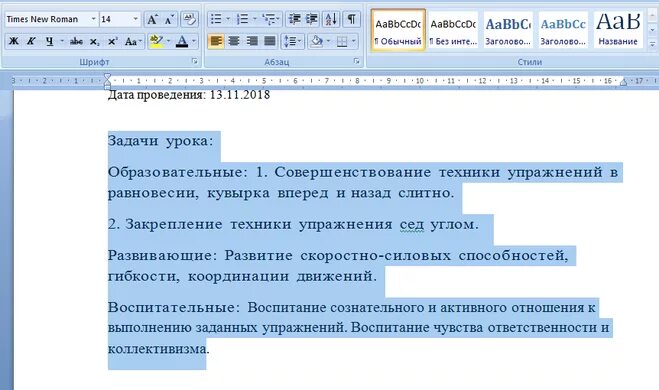
Task: Click the Sort icon
Action: click(x=331, y=19)
